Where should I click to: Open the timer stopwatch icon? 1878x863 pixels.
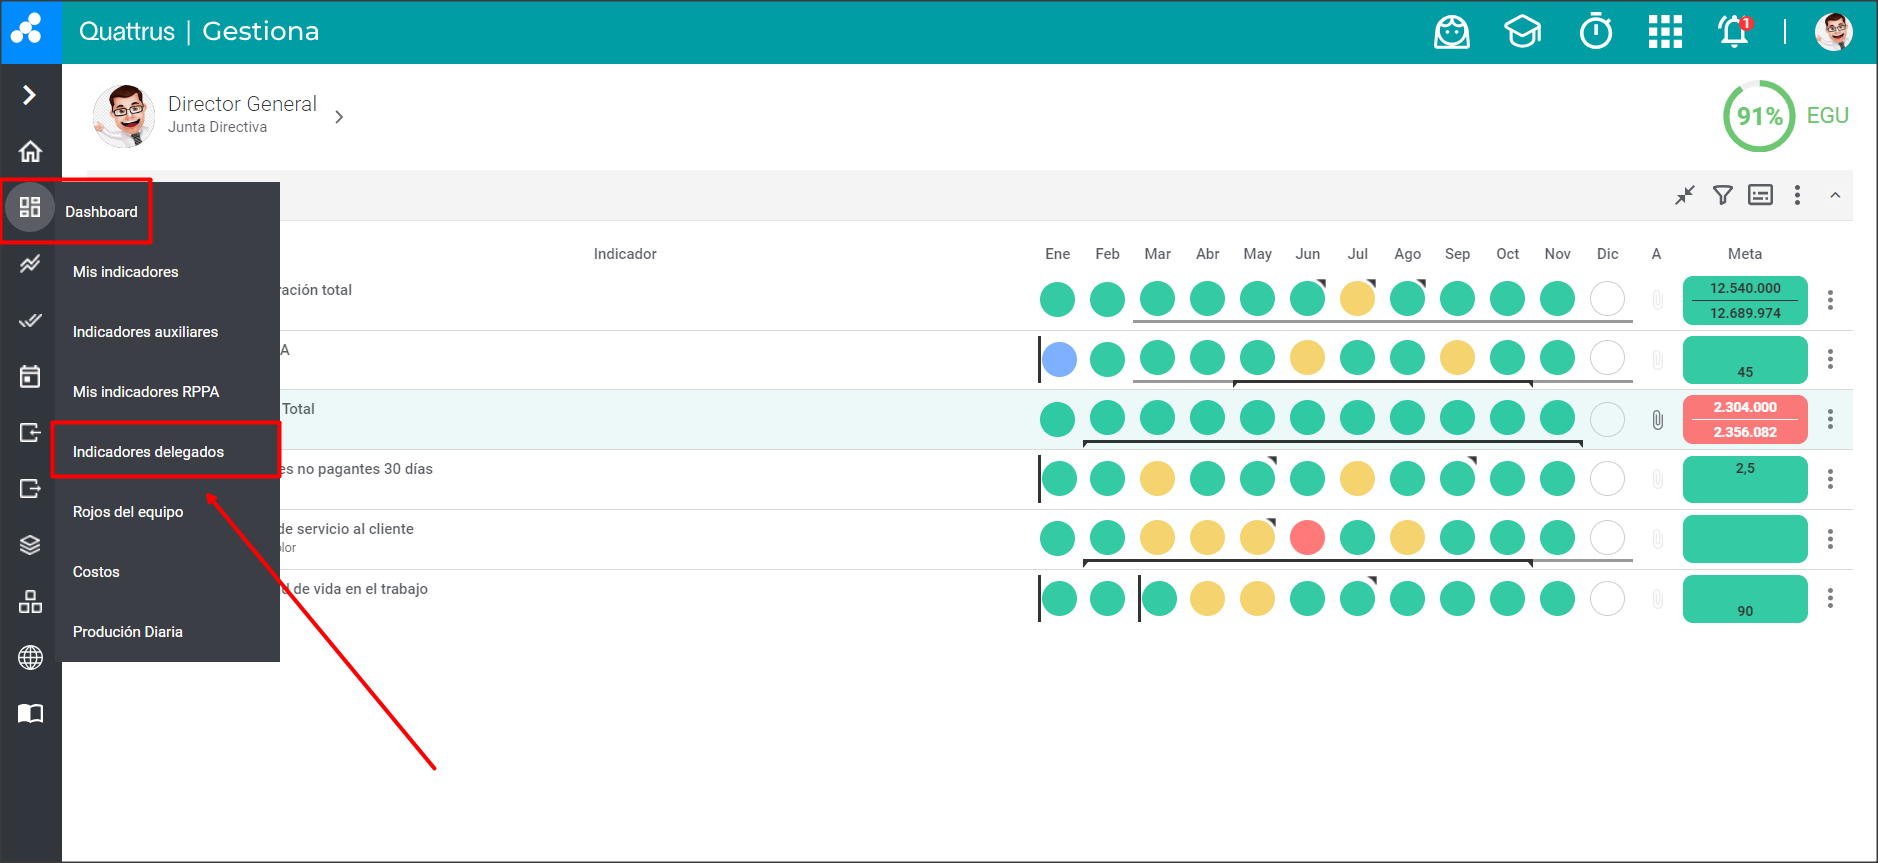coord(1595,32)
